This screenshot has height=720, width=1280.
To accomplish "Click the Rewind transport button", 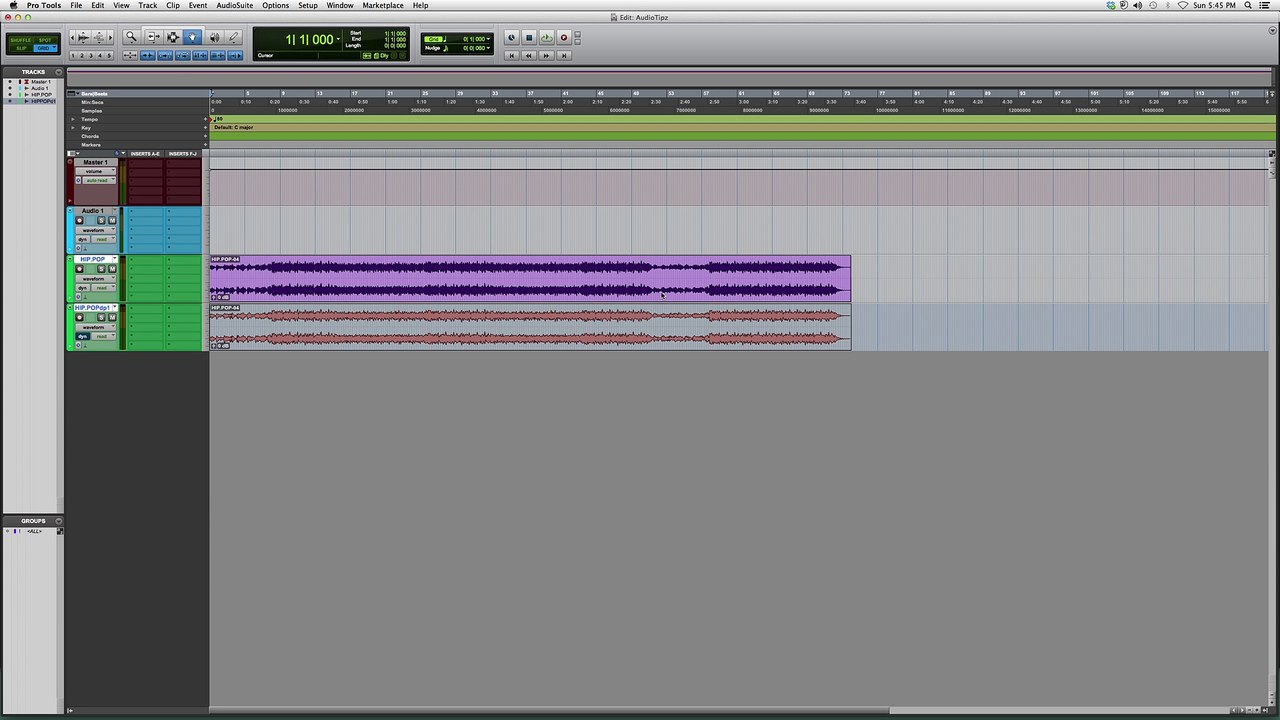I will [x=529, y=55].
